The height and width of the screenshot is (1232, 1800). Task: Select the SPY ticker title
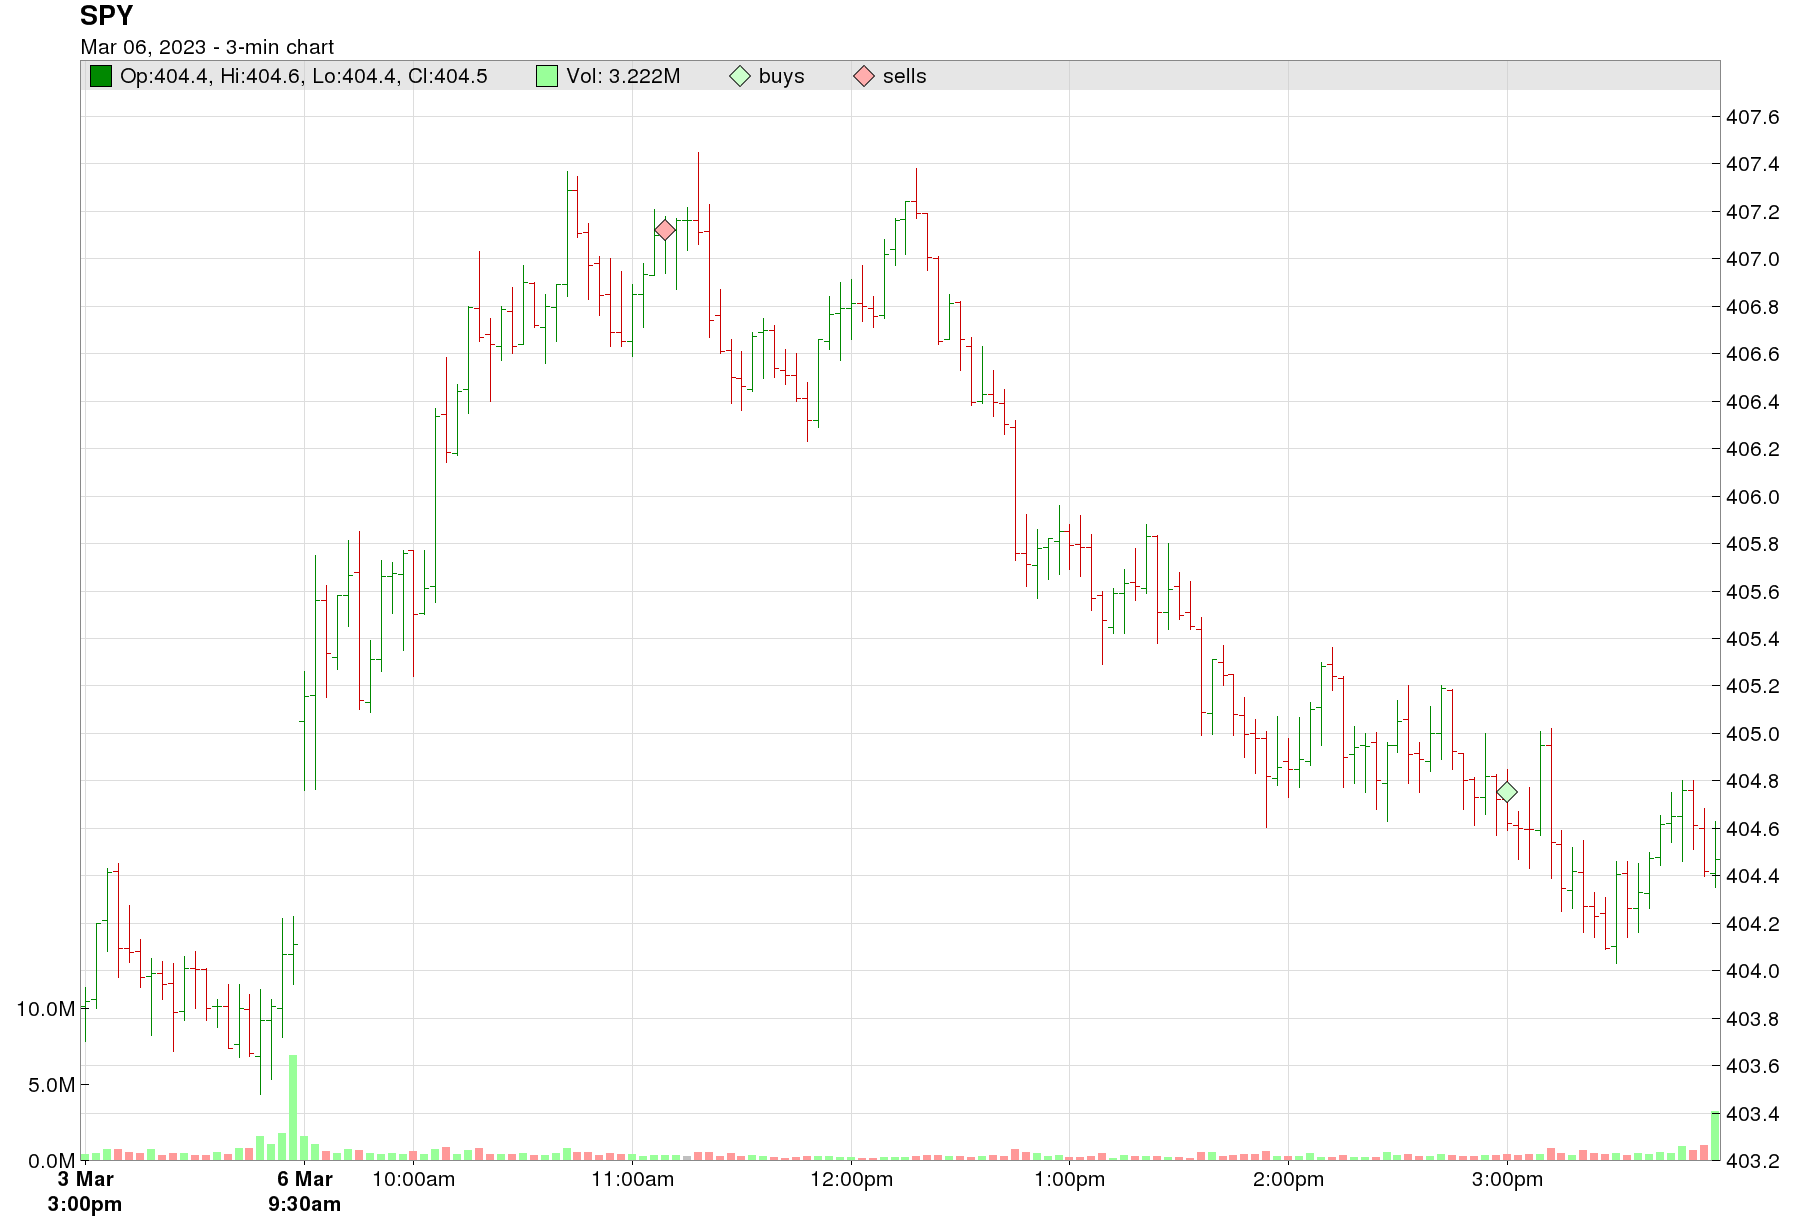click(106, 16)
